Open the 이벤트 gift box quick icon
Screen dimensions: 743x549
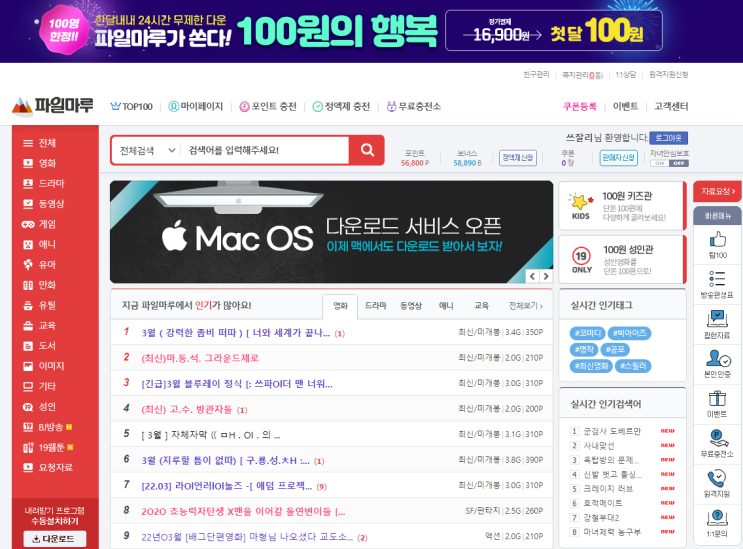click(717, 404)
